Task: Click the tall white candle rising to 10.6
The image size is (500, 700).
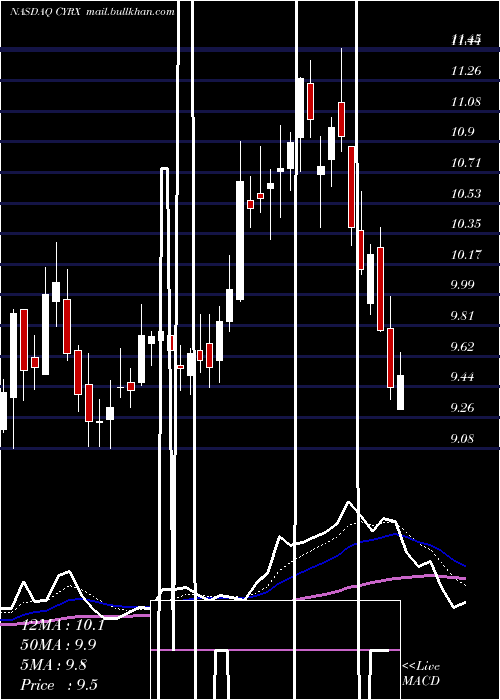Action: point(240,240)
